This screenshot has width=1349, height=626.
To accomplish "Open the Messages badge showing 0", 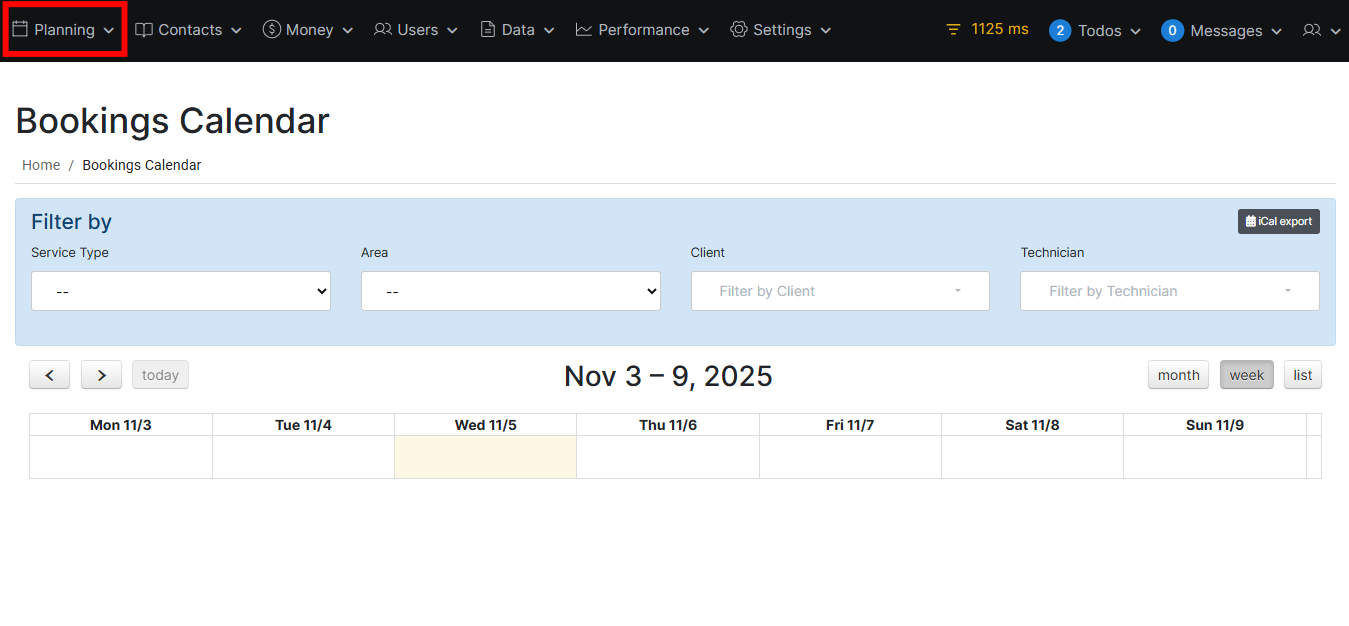I will click(1172, 31).
